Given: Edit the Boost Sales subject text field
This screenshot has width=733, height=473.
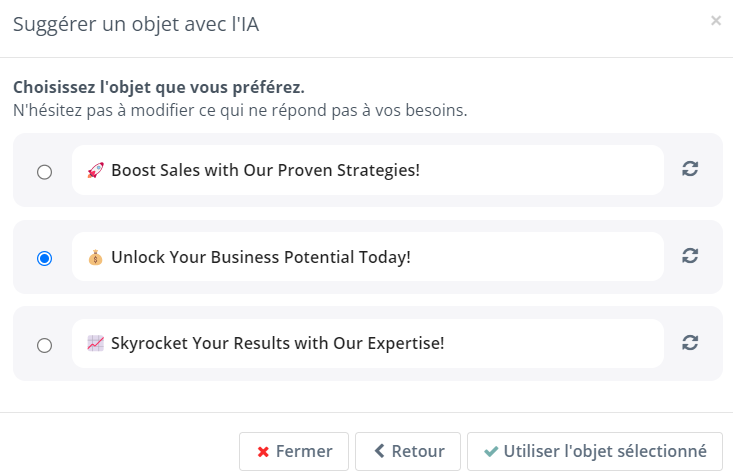Looking at the screenshot, I should click(368, 170).
